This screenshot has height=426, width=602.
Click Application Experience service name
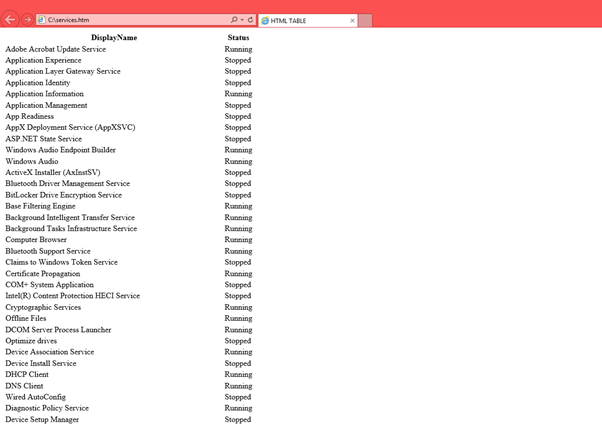[43, 60]
